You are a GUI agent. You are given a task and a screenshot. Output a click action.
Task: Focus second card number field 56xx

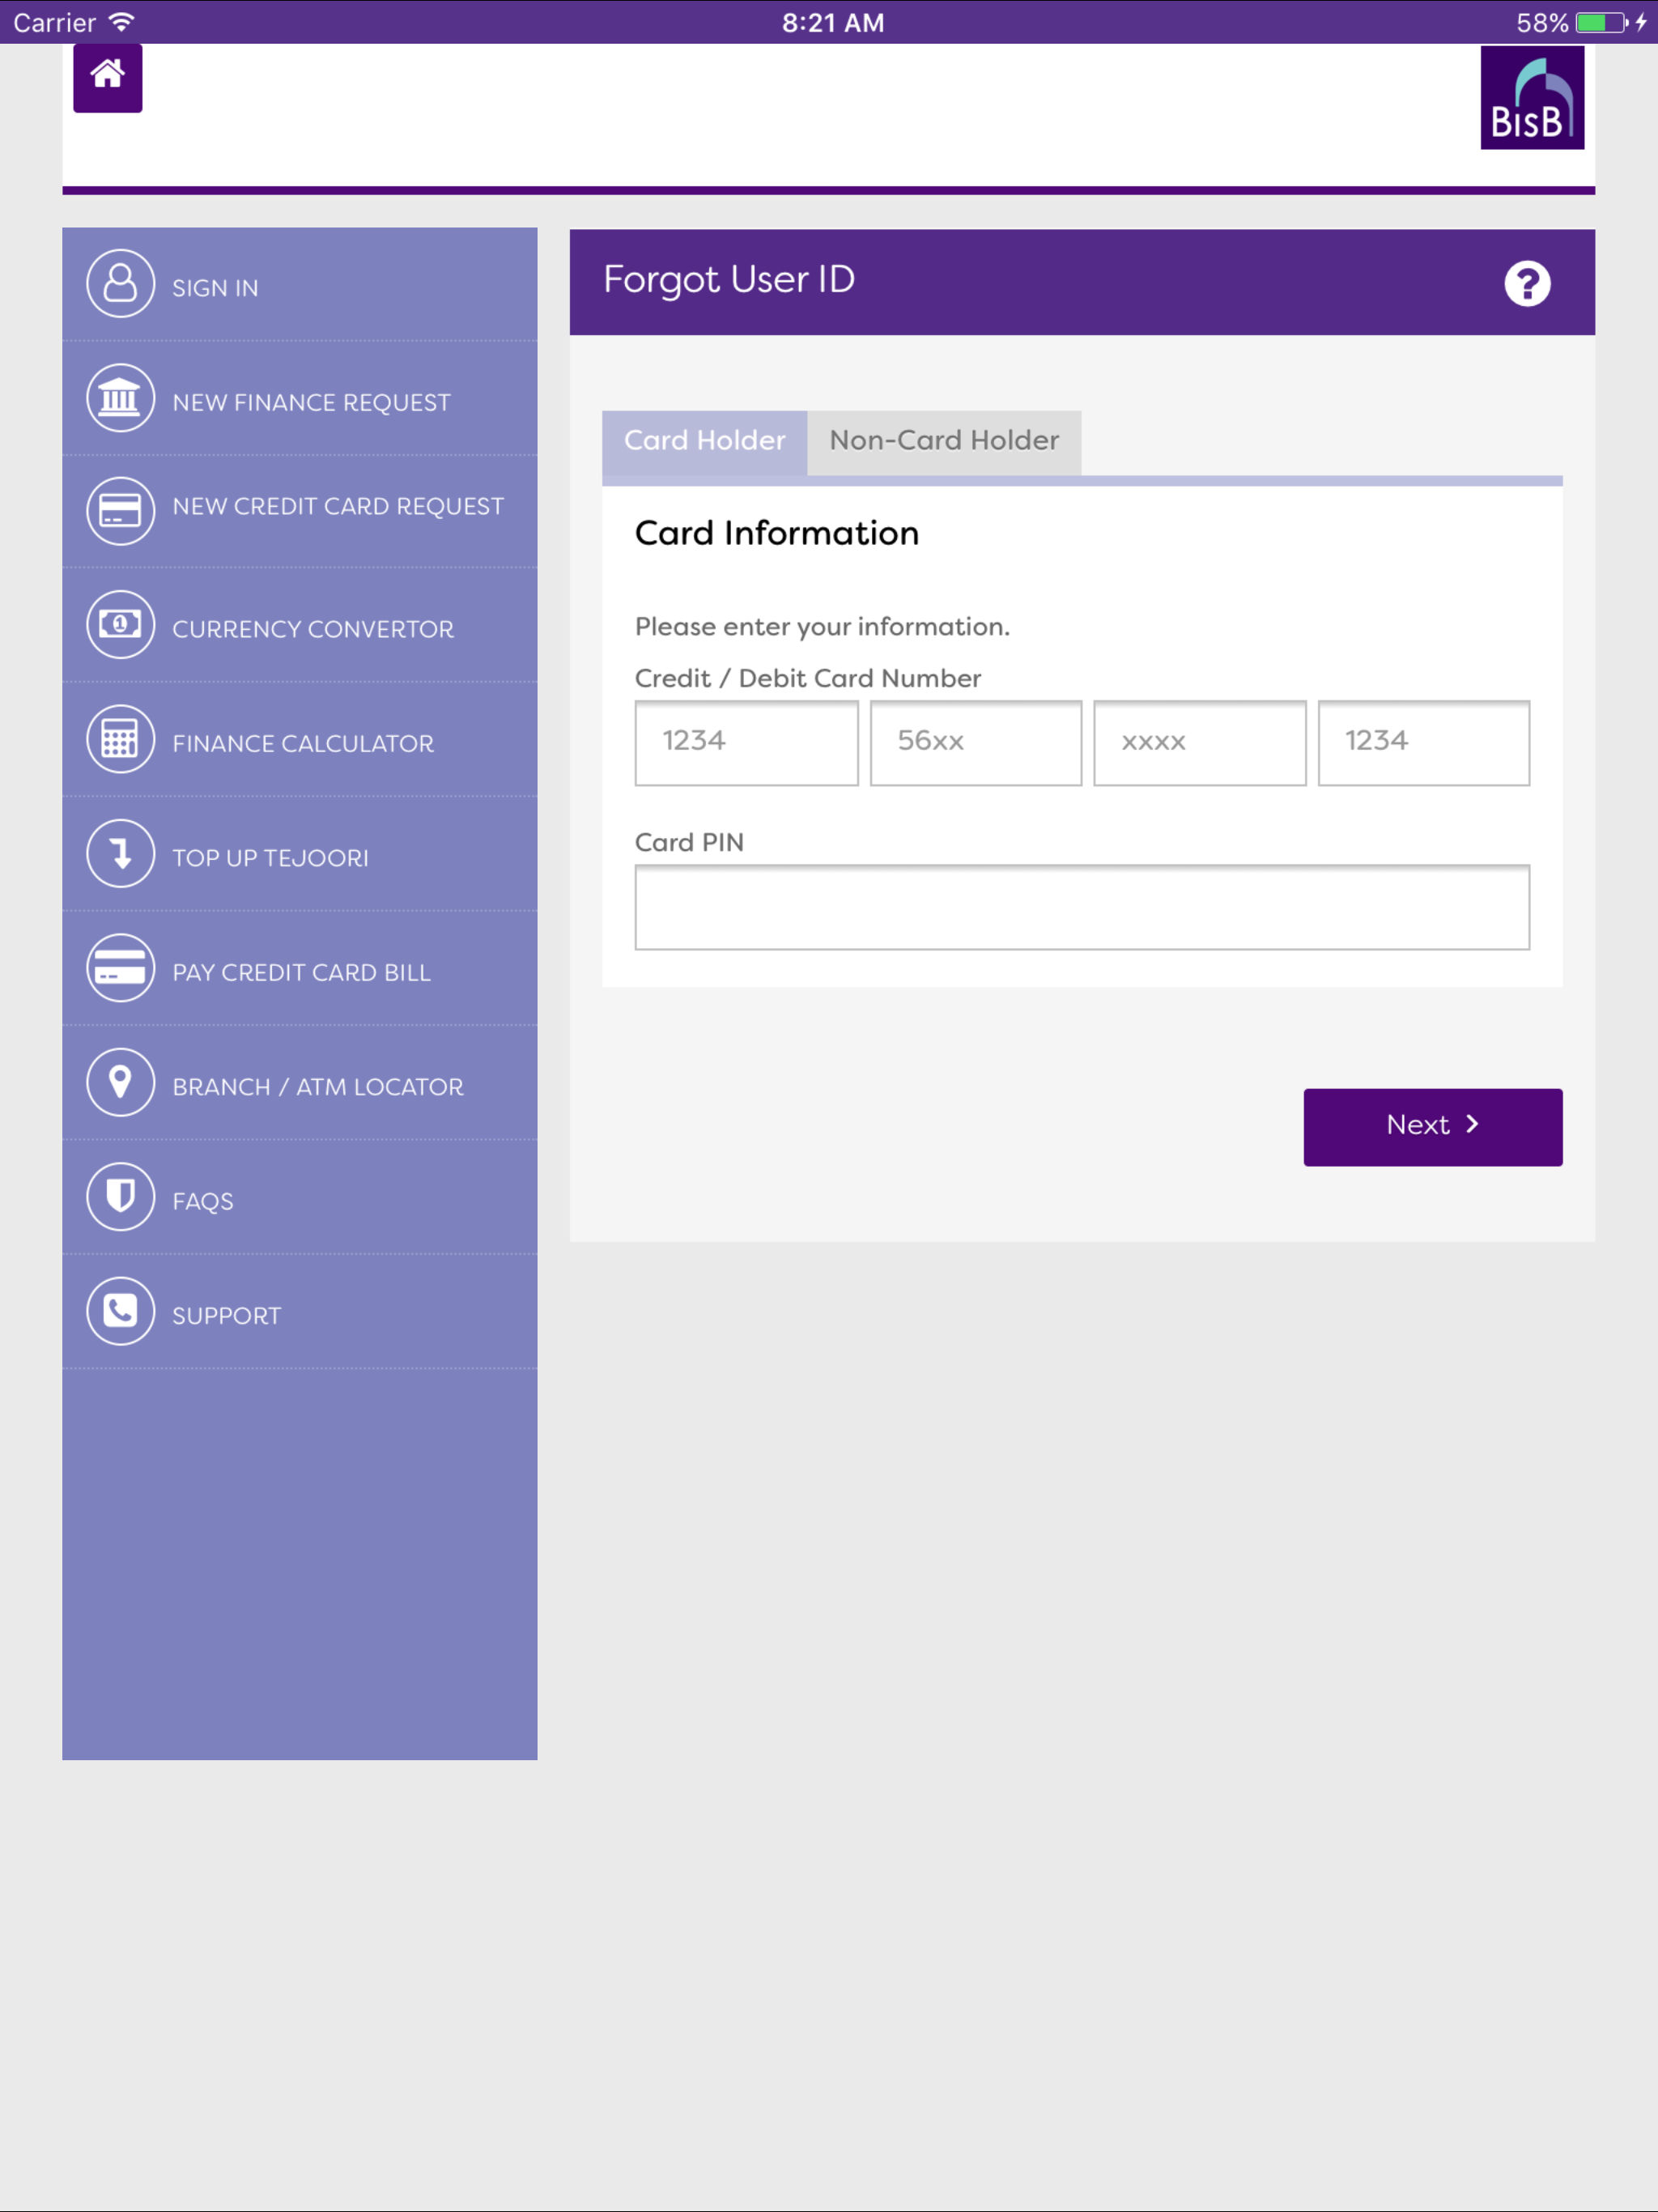(975, 743)
